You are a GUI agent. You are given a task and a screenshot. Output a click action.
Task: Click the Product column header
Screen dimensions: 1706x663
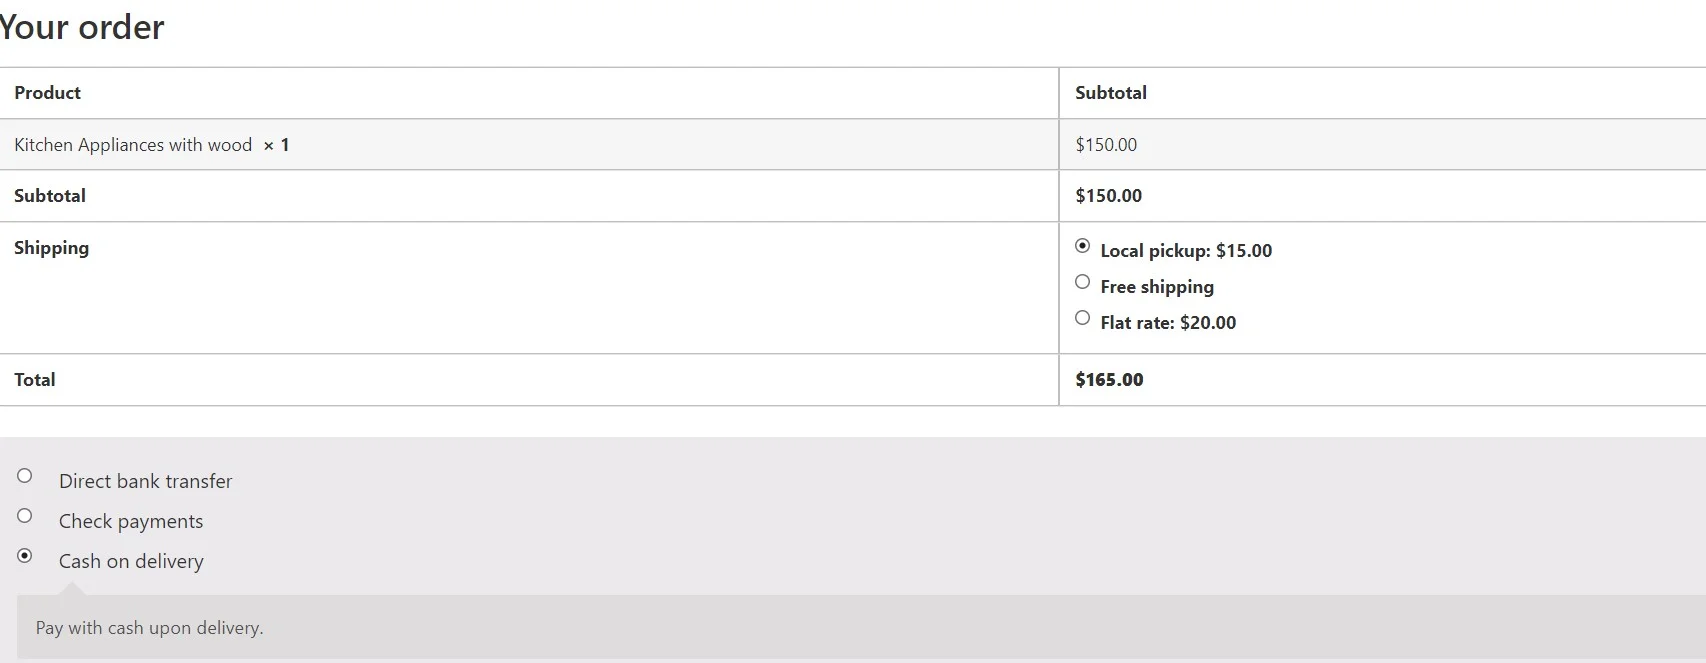coord(47,93)
